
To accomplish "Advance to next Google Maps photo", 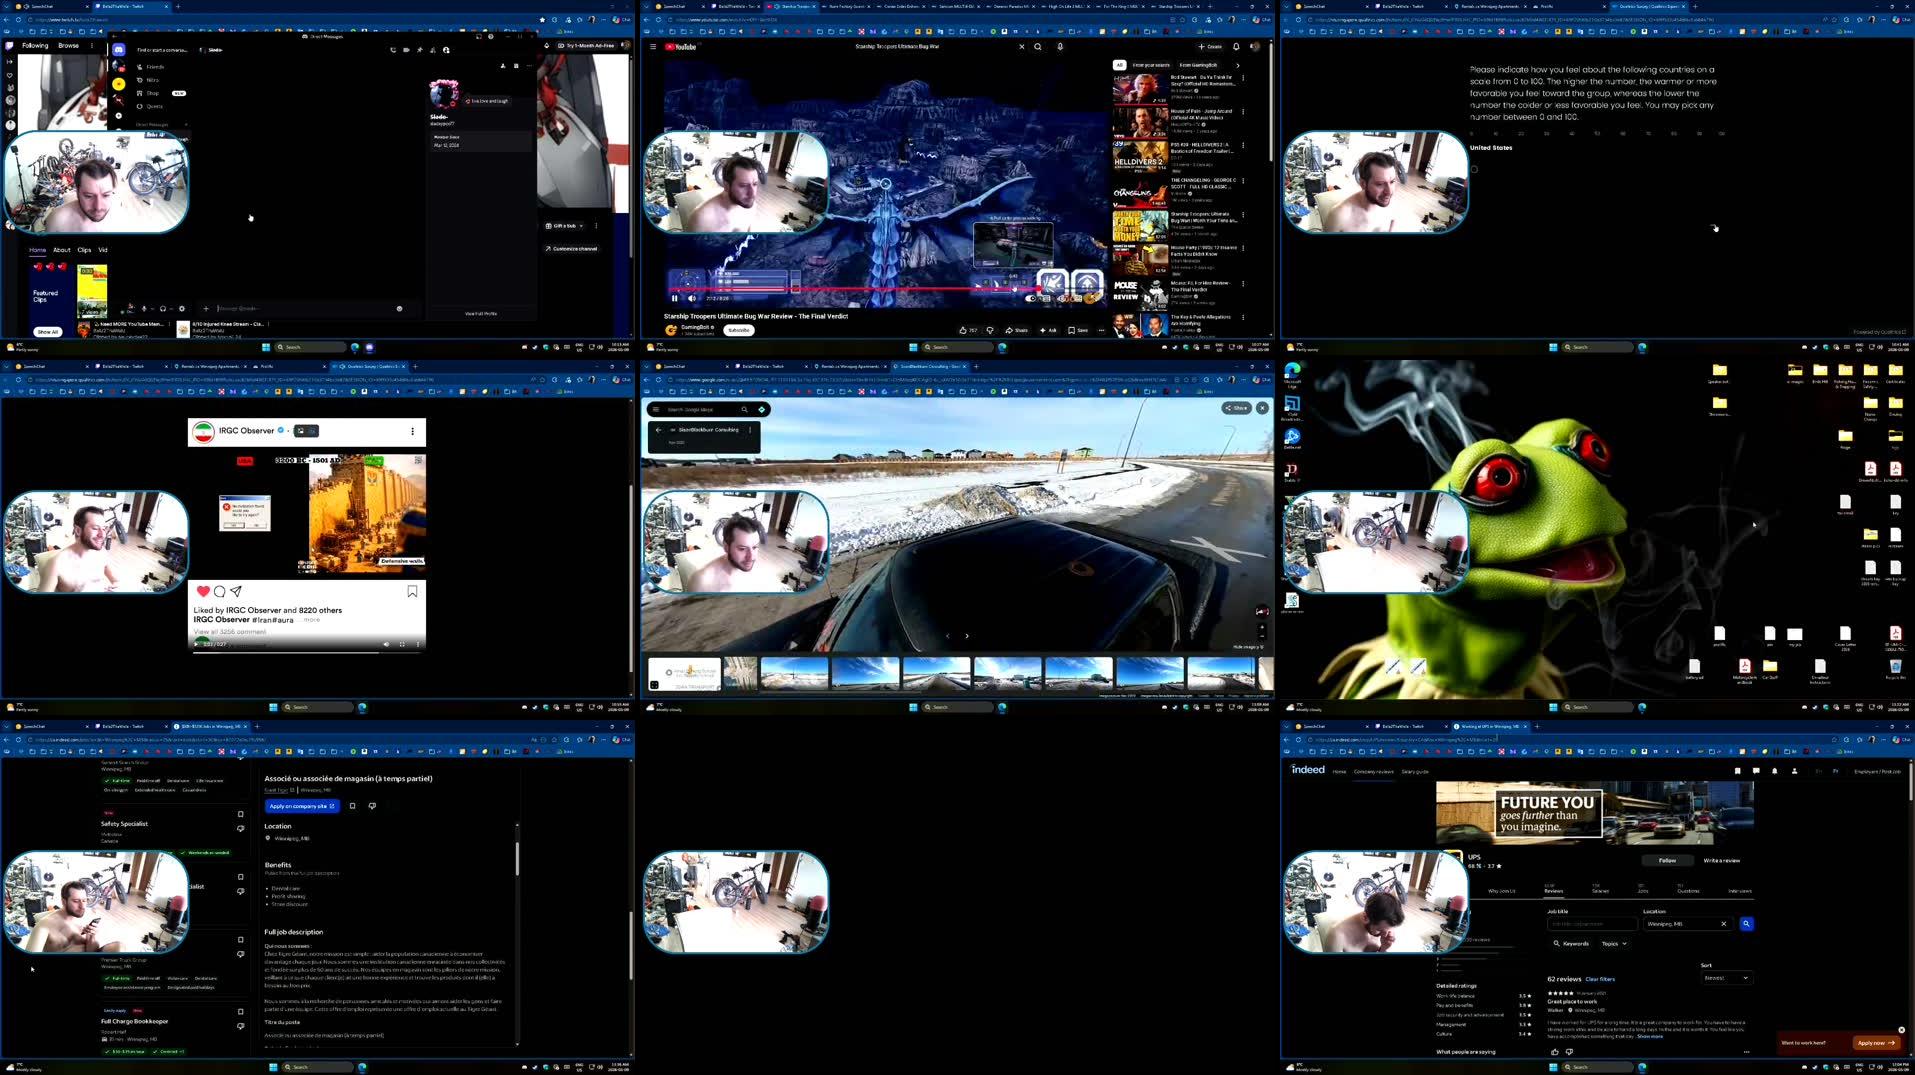I will tap(967, 636).
